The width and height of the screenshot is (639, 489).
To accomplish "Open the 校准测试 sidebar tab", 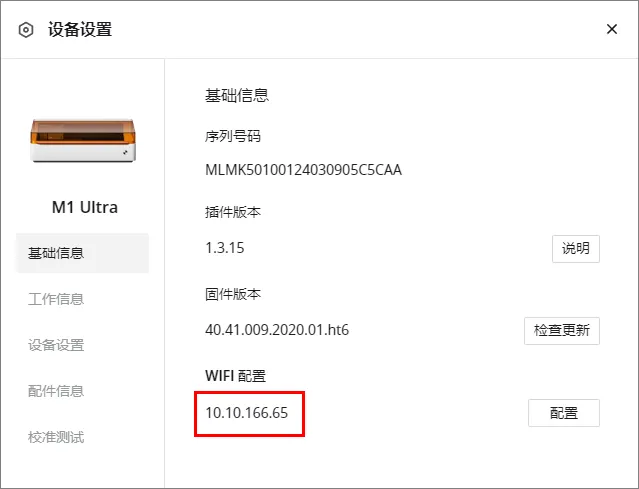I will click(x=56, y=437).
